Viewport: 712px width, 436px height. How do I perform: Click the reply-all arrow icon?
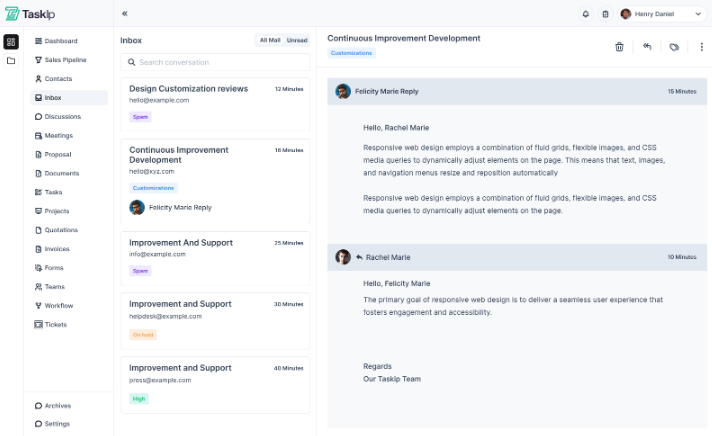point(647,46)
